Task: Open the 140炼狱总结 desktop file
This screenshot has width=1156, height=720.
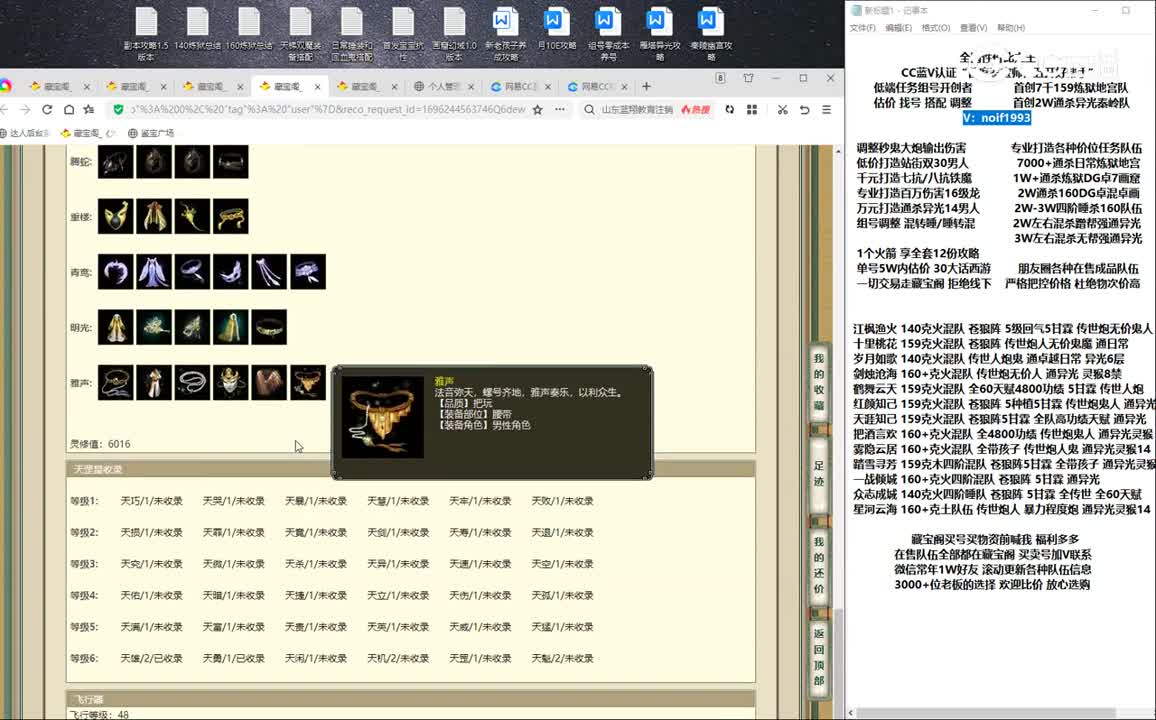Action: 198,29
